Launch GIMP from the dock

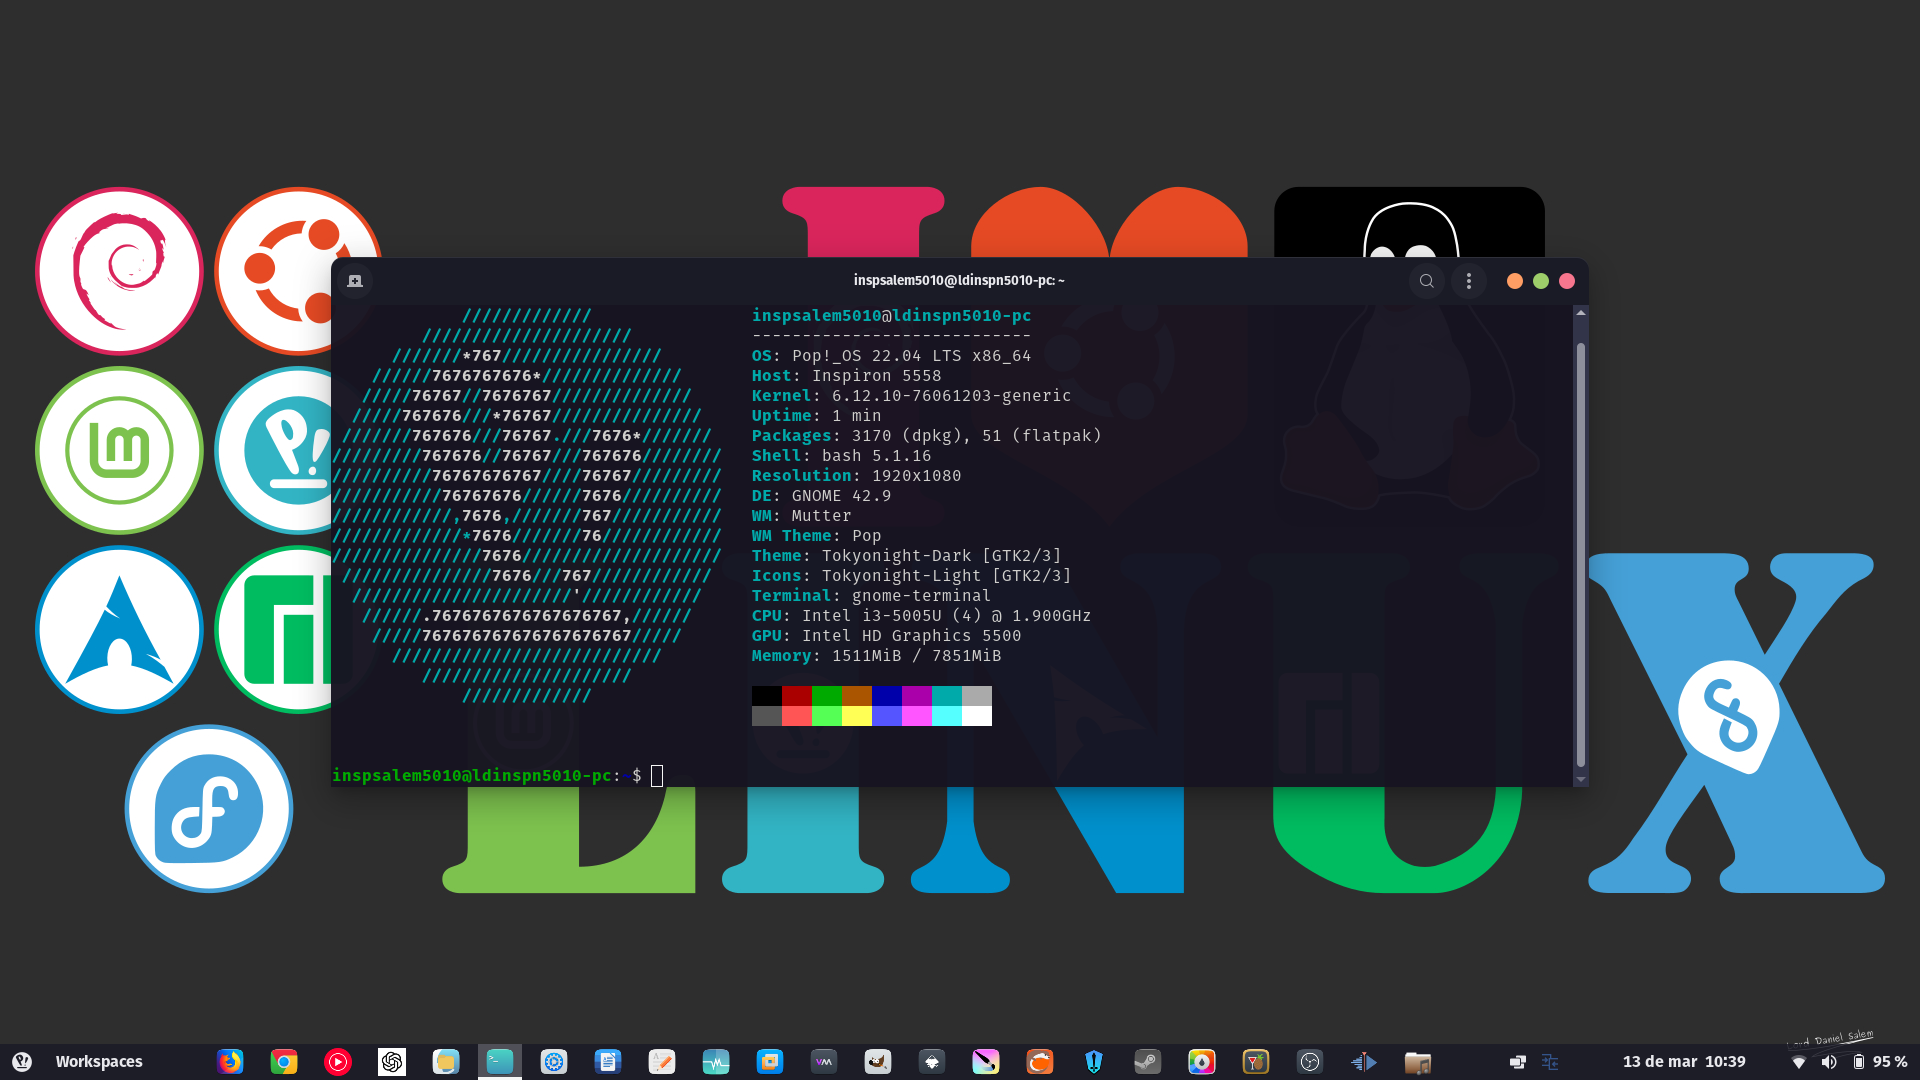pos(878,1062)
